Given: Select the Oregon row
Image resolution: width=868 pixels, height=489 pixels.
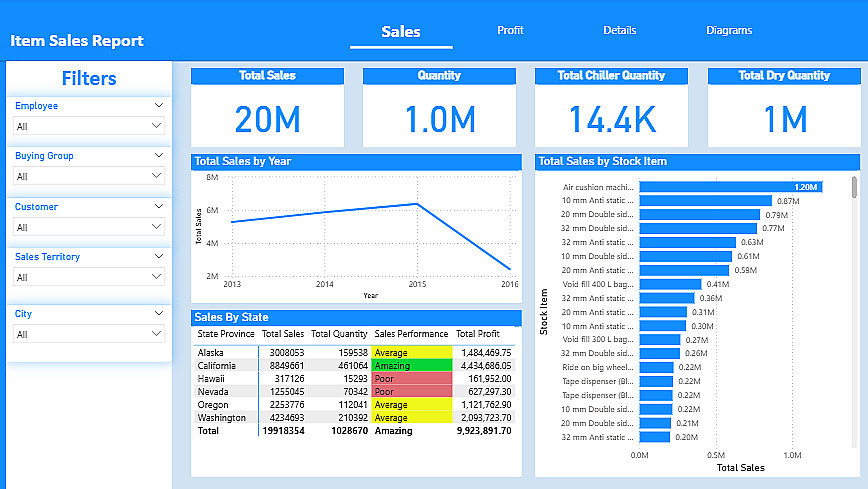Looking at the screenshot, I should coord(354,405).
